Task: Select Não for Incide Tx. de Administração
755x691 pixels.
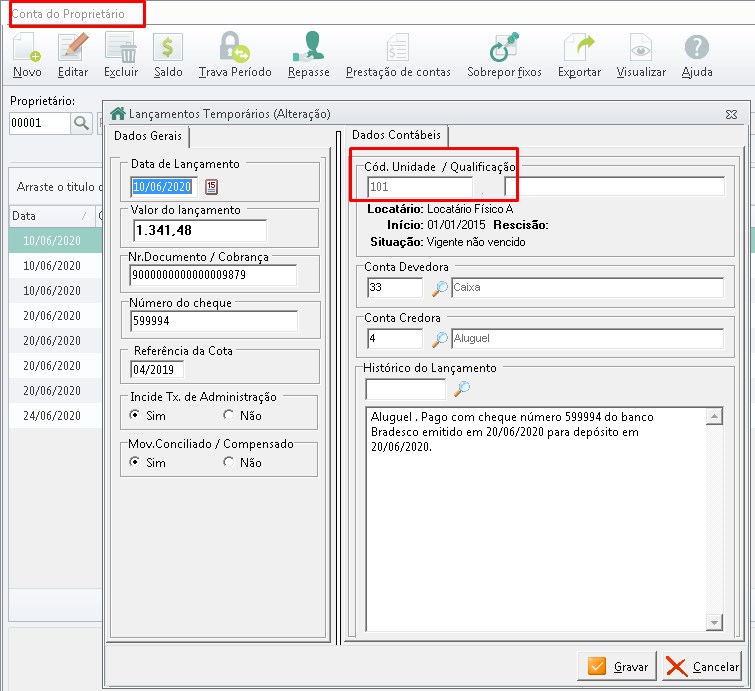Action: point(229,415)
